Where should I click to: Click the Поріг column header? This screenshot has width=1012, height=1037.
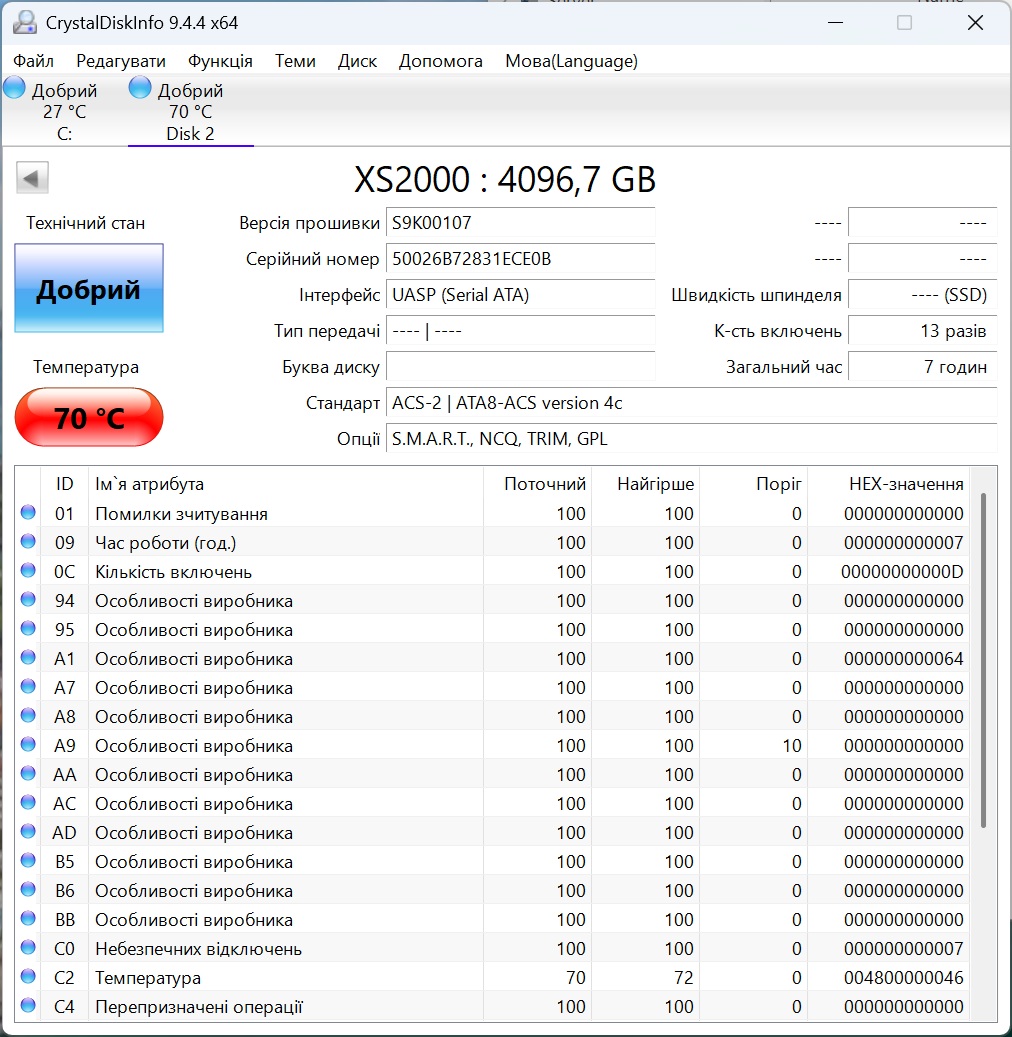tap(754, 484)
